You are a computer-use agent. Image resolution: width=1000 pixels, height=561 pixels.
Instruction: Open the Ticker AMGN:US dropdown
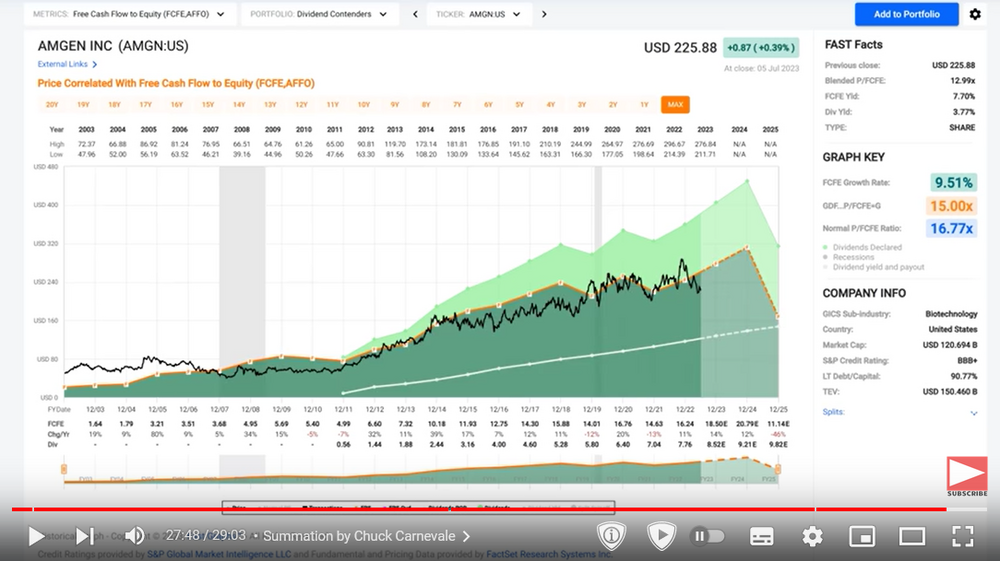tap(480, 14)
